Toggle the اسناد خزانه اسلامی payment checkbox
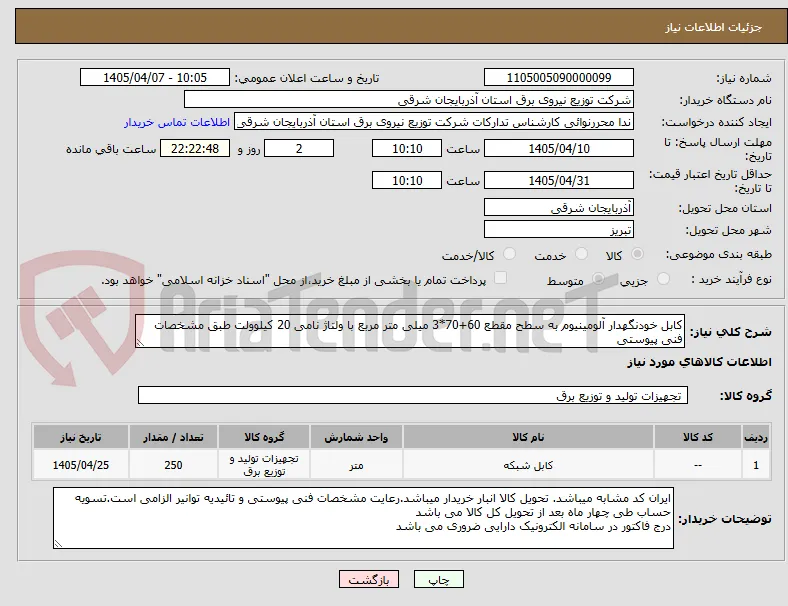 (x=501, y=278)
